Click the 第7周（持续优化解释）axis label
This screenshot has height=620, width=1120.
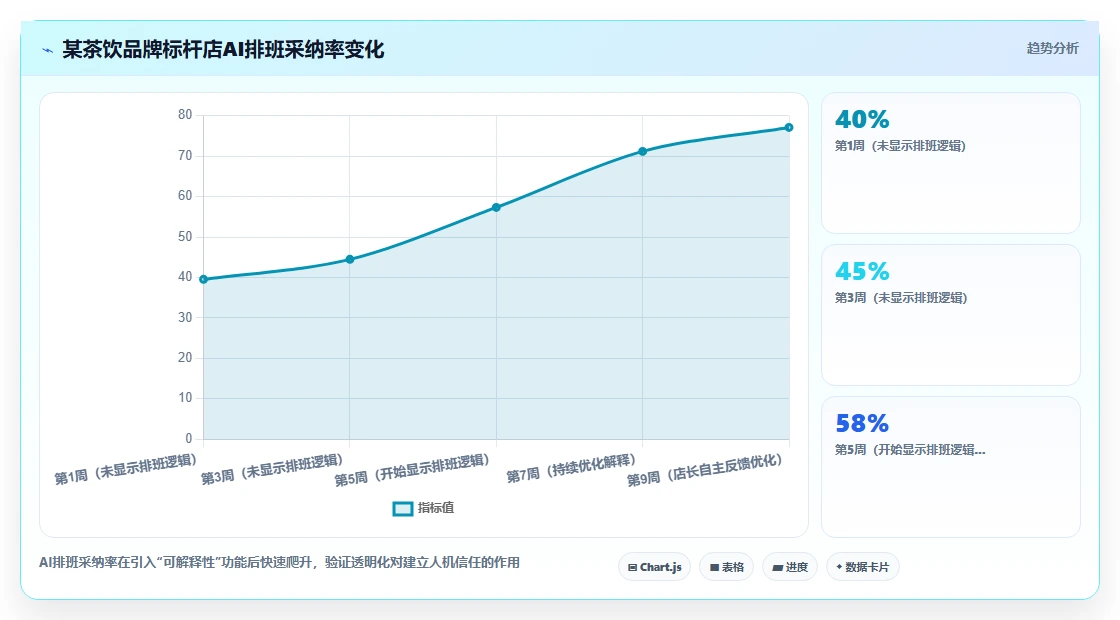click(571, 468)
